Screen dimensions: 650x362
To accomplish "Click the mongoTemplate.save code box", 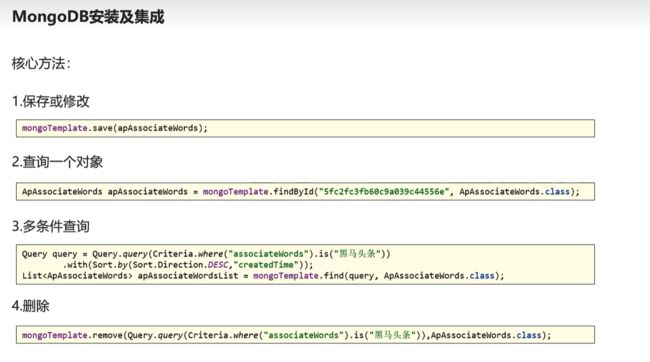I will (305, 128).
